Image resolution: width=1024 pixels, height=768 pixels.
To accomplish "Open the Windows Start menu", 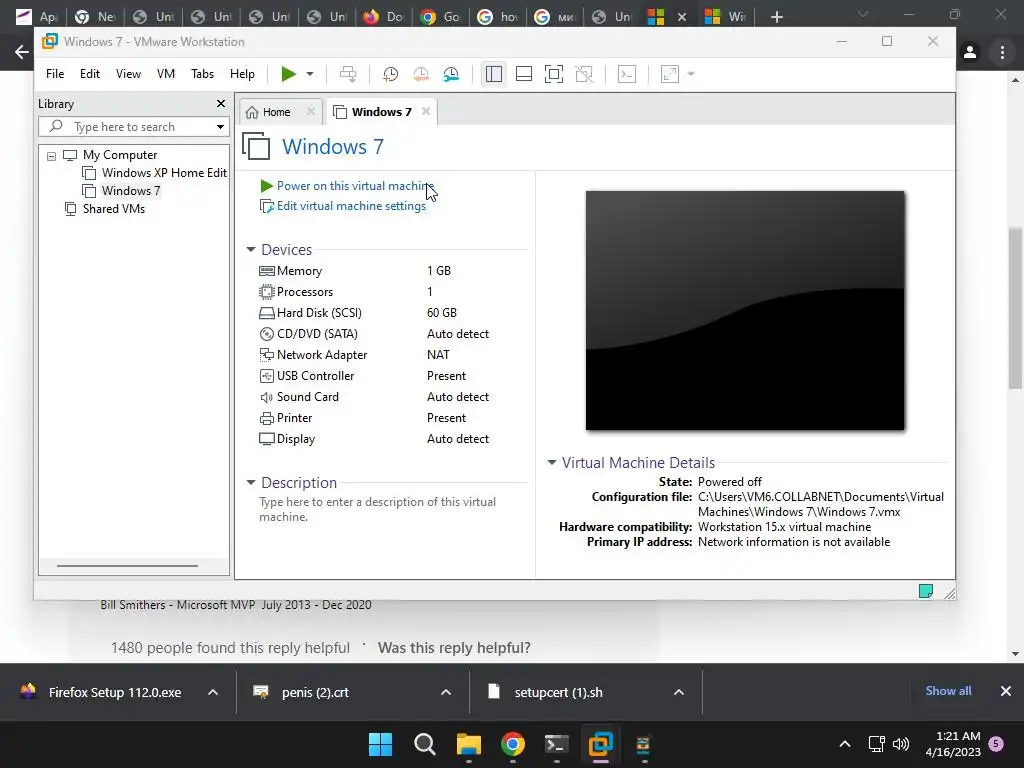I will coord(380,744).
